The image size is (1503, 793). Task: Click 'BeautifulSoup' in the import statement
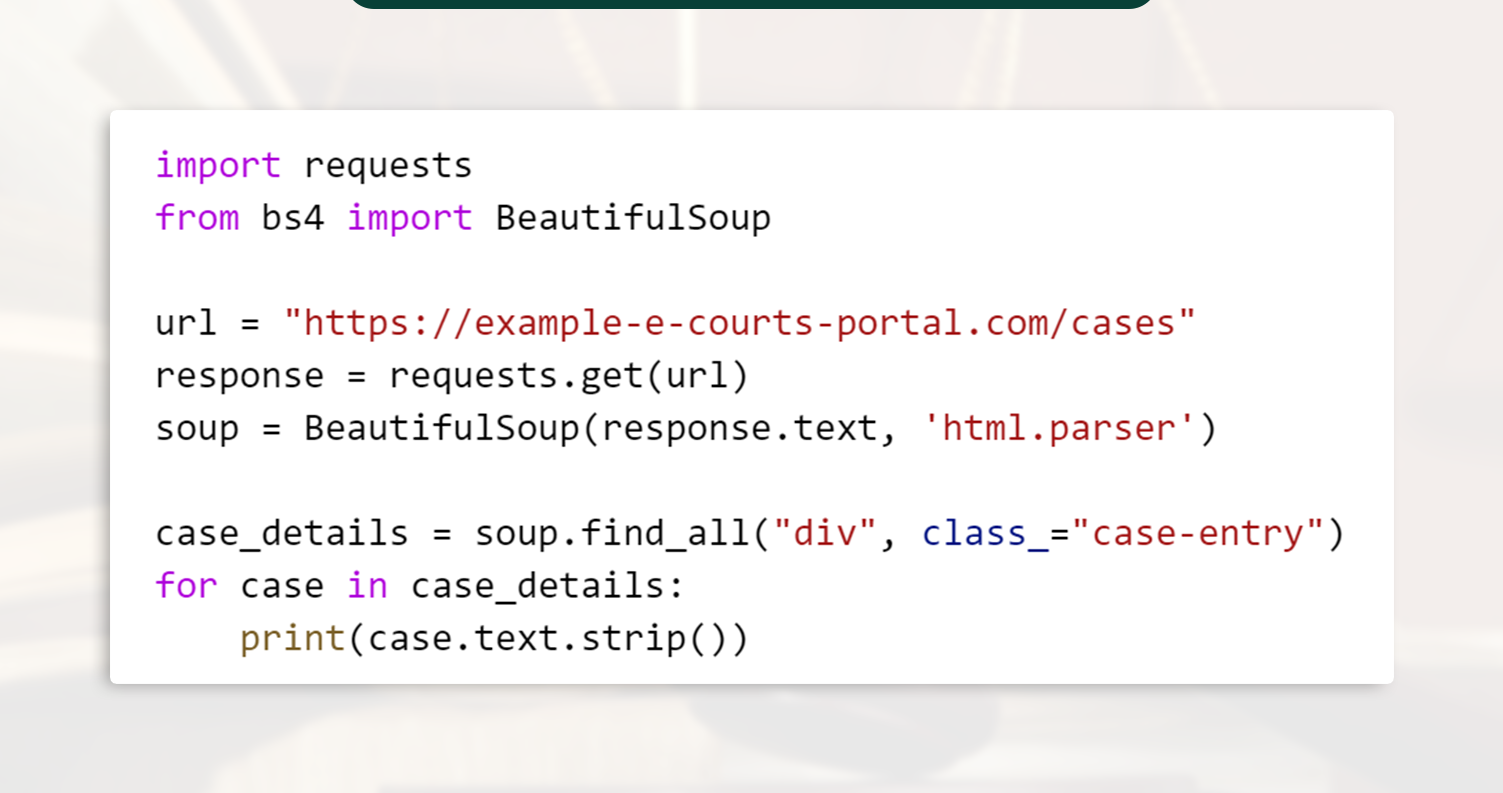pyautogui.click(x=633, y=218)
